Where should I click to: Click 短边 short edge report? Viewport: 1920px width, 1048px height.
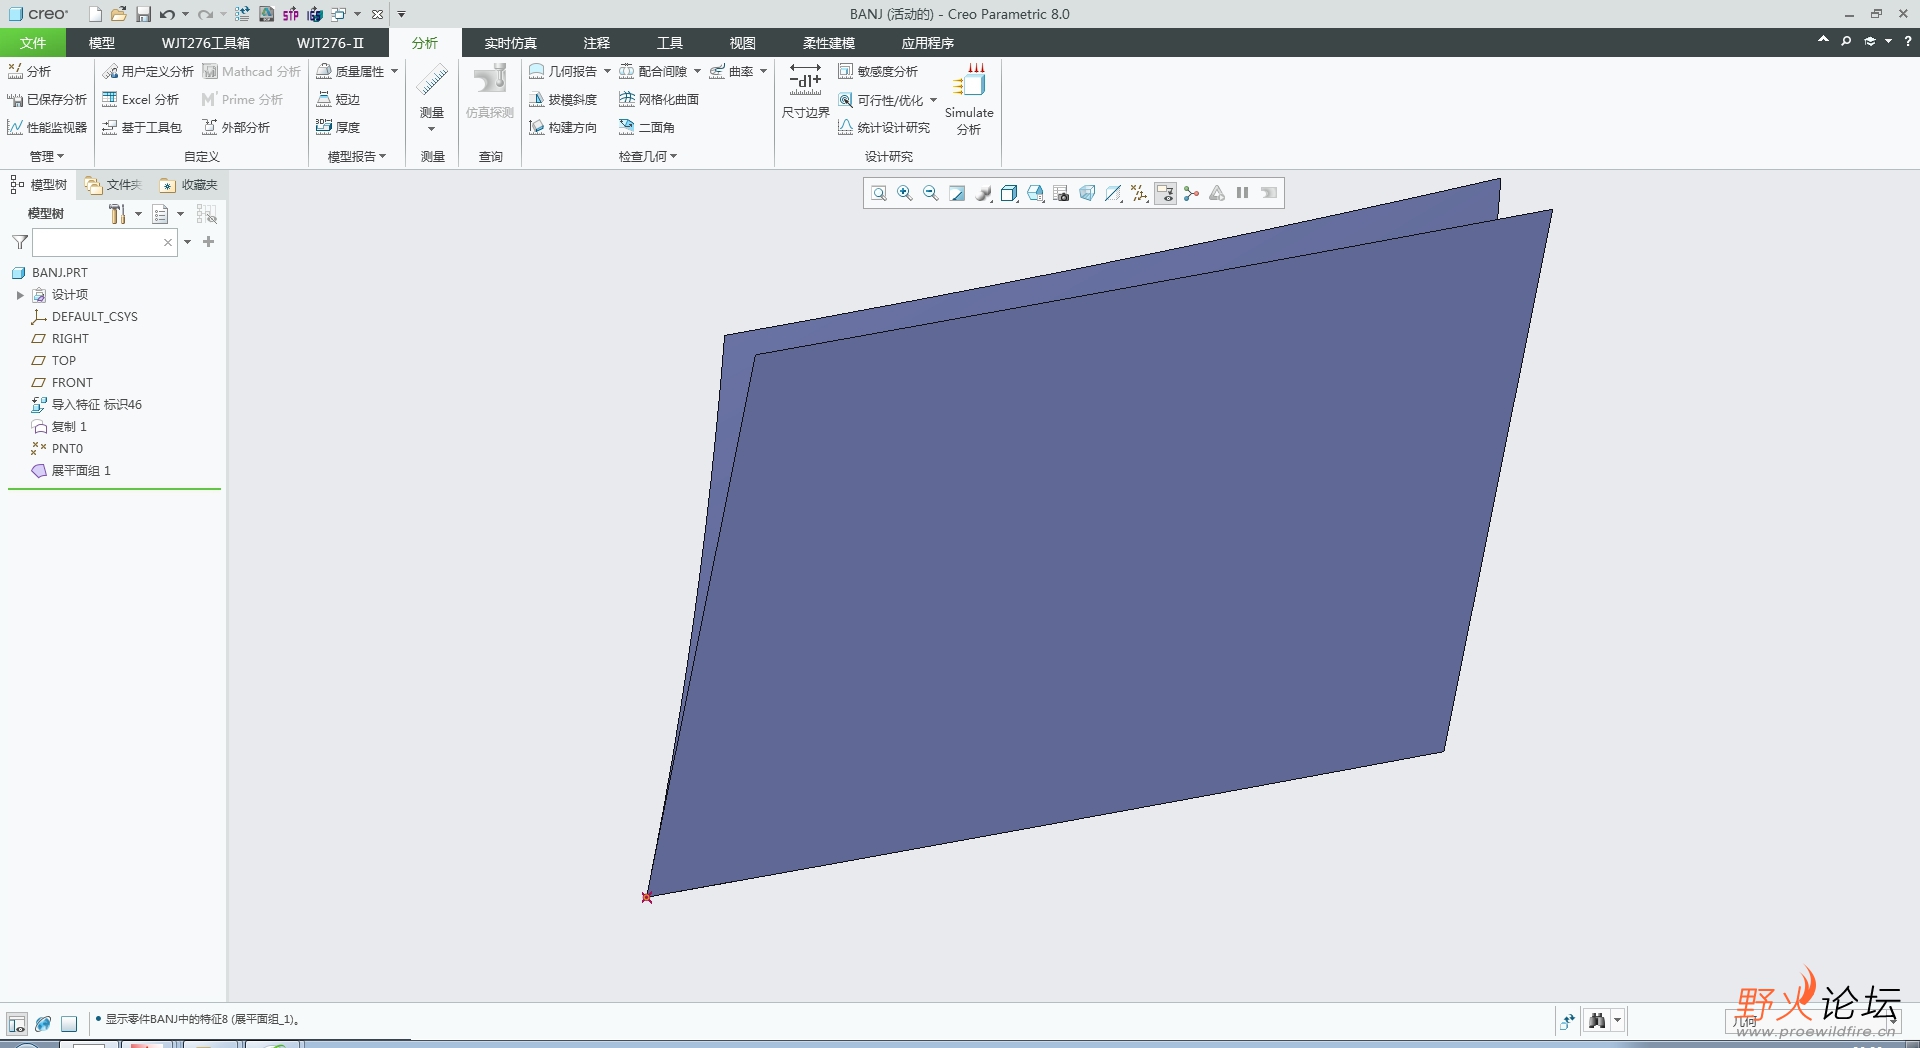coord(338,99)
